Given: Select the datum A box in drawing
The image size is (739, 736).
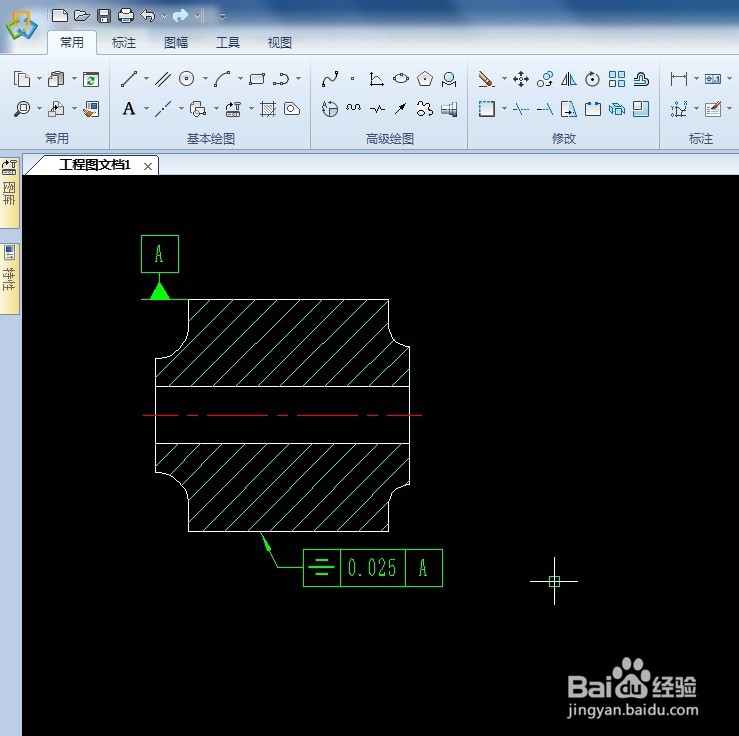Looking at the screenshot, I should click(160, 254).
